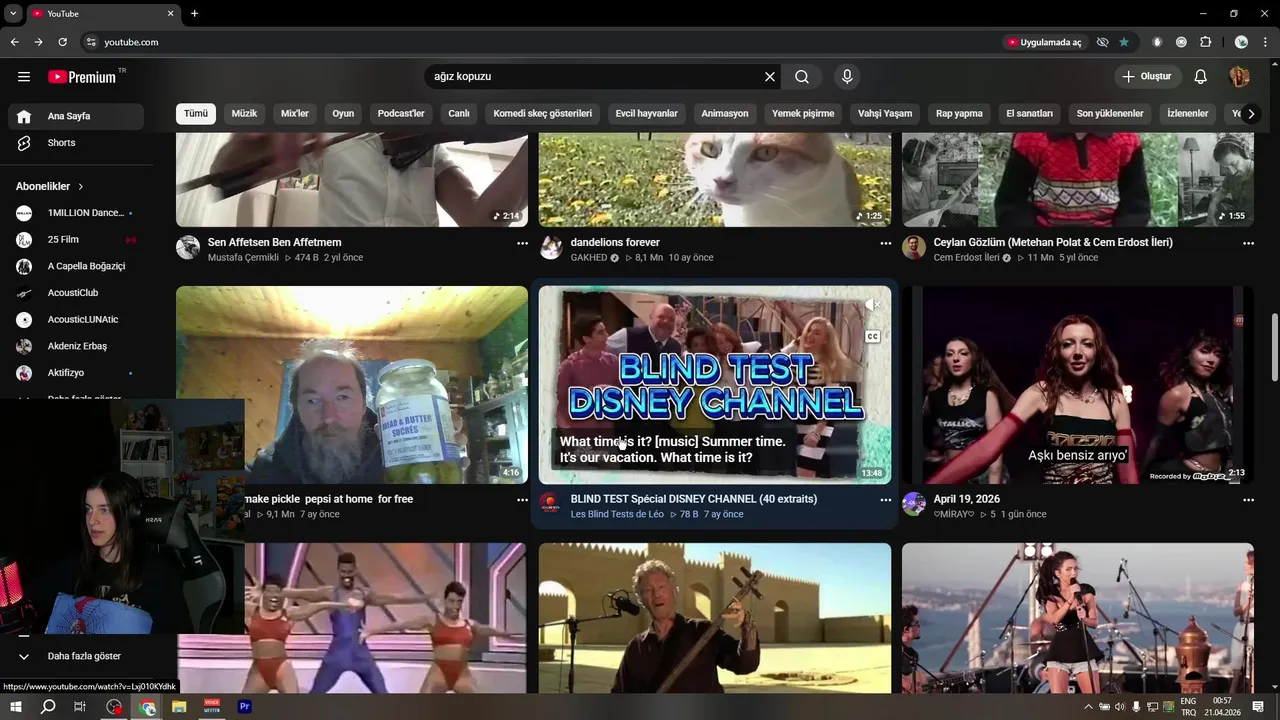Expand the Abonelikler section chevron
The height and width of the screenshot is (720, 1280).
point(81,187)
